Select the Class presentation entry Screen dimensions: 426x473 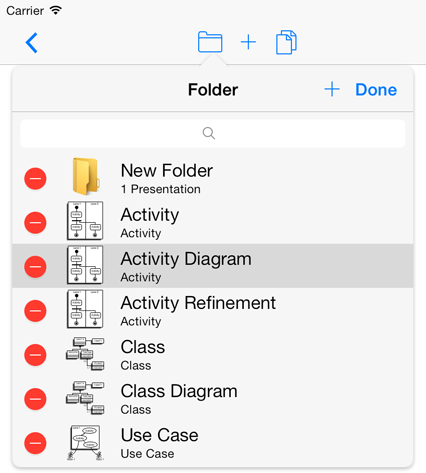(213, 354)
